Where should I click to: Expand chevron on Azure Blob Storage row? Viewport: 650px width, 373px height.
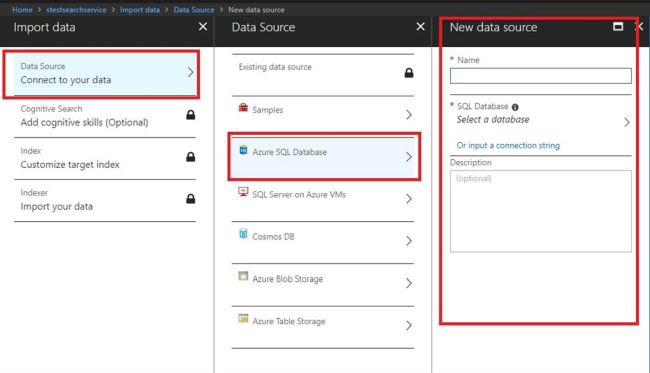pos(409,283)
